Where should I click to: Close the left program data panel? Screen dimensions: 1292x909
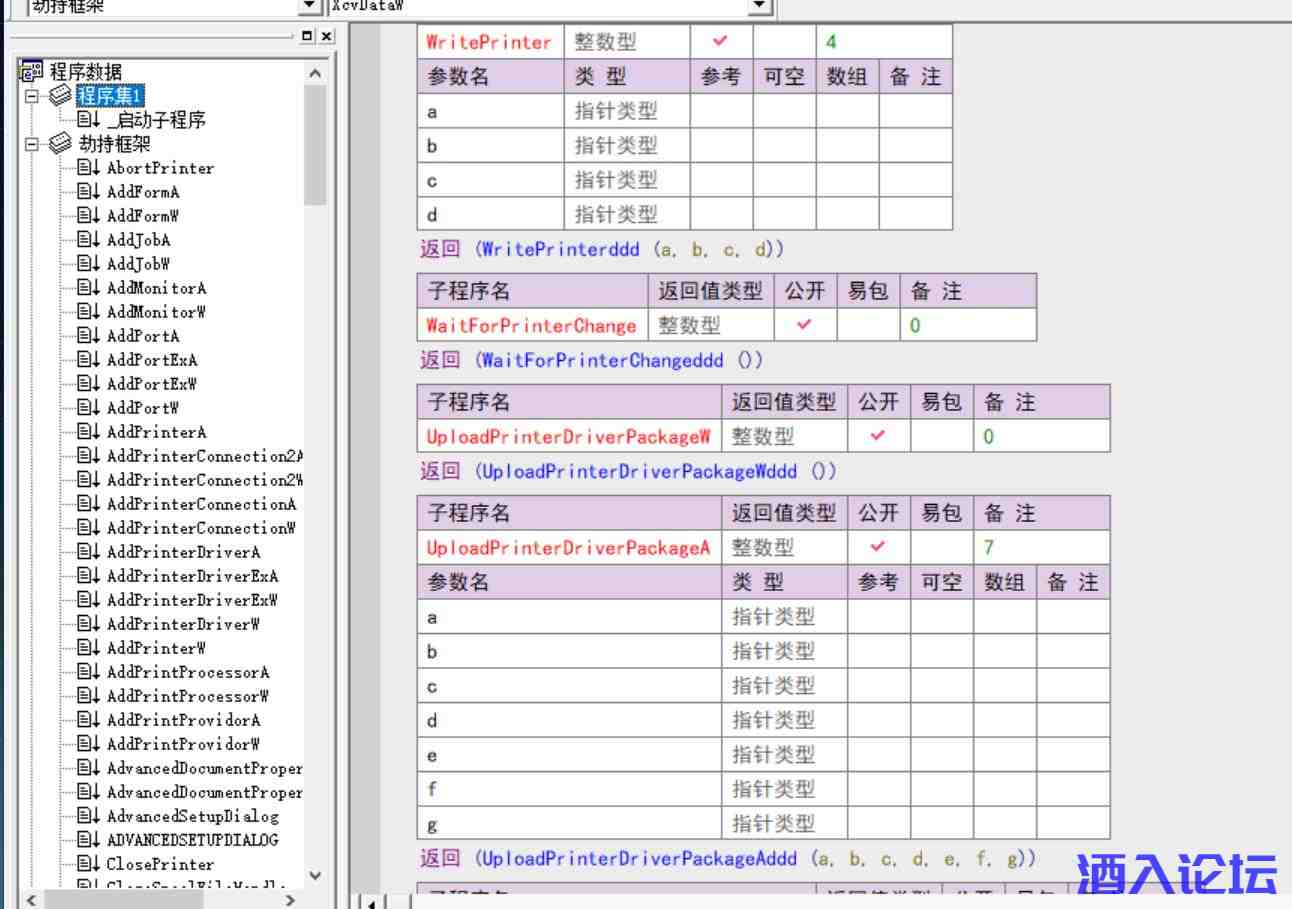(326, 36)
